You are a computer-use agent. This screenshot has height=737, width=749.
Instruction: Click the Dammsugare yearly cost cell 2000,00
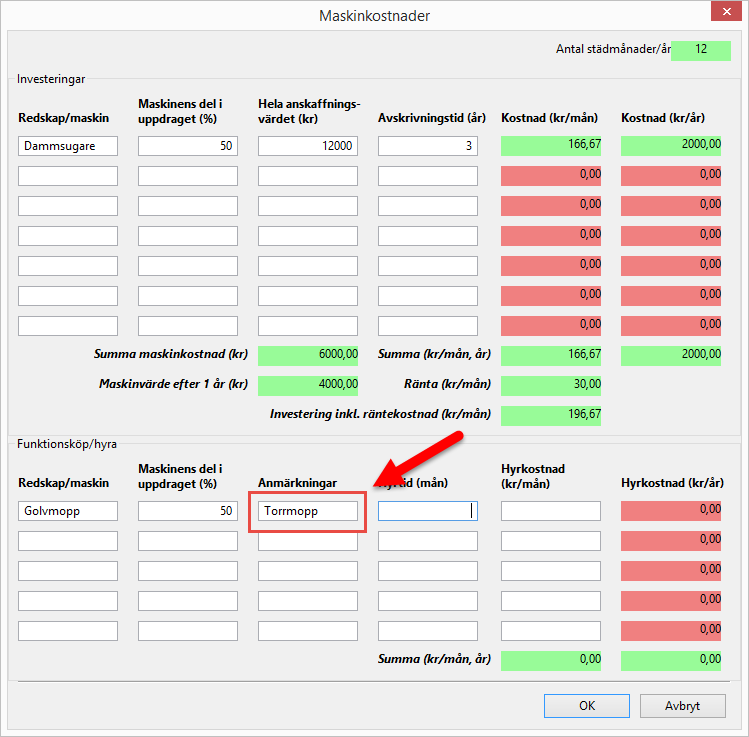pos(670,146)
